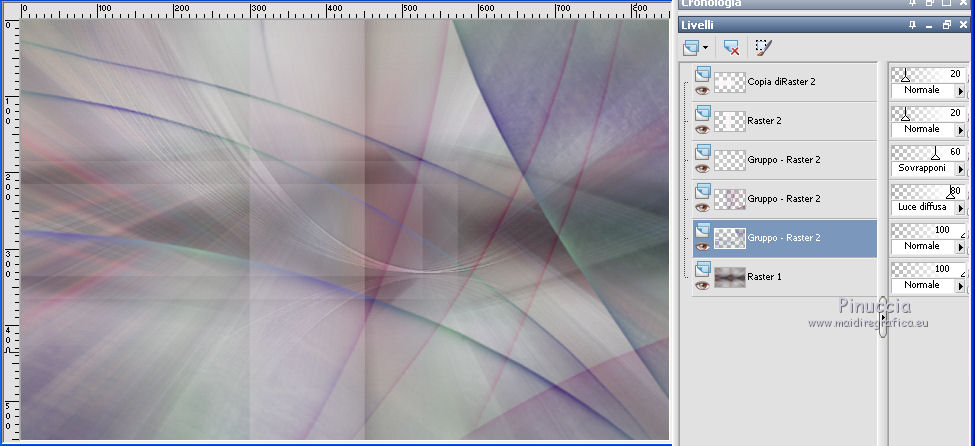Click the abstract image on the canvas
The image size is (975, 446).
[344, 230]
